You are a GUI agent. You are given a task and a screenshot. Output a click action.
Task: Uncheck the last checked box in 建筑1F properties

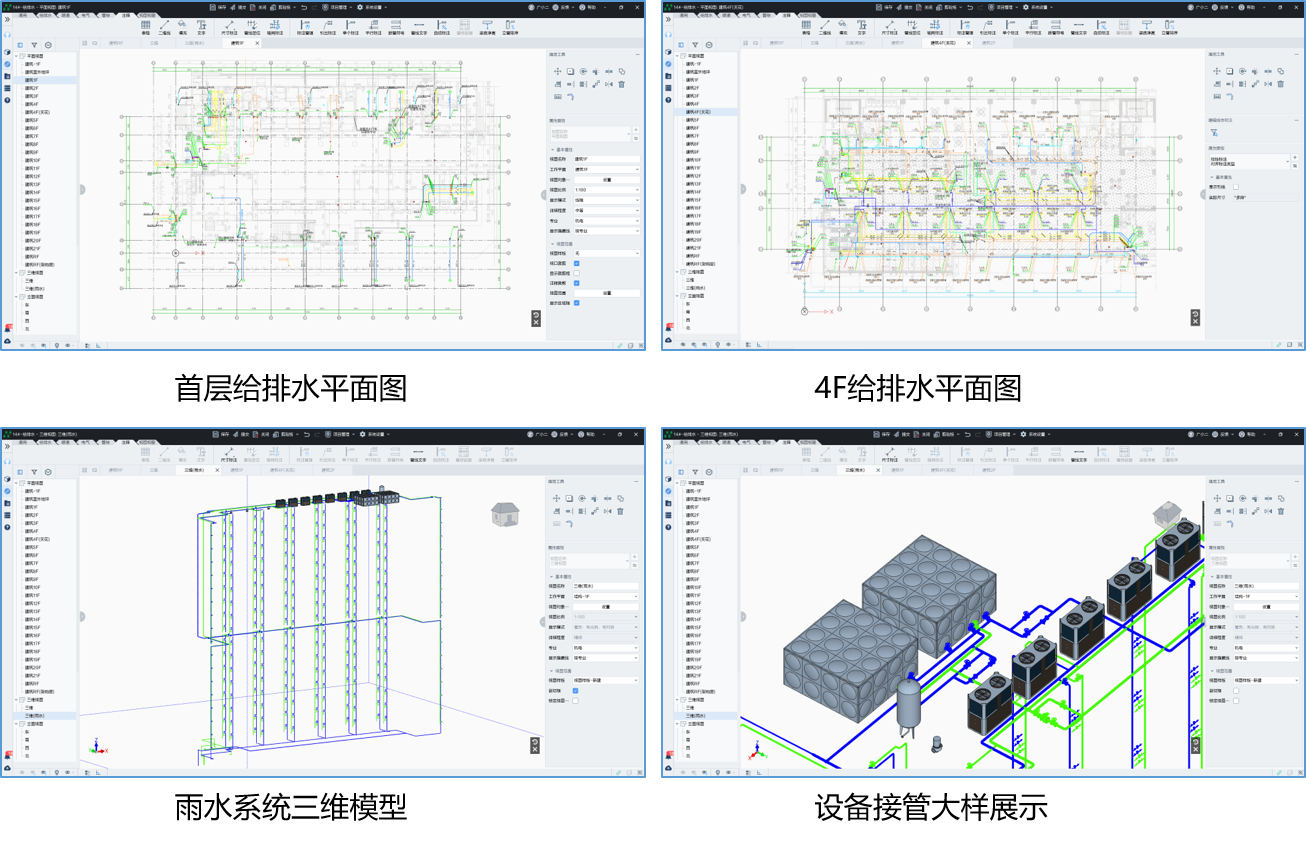[x=577, y=303]
